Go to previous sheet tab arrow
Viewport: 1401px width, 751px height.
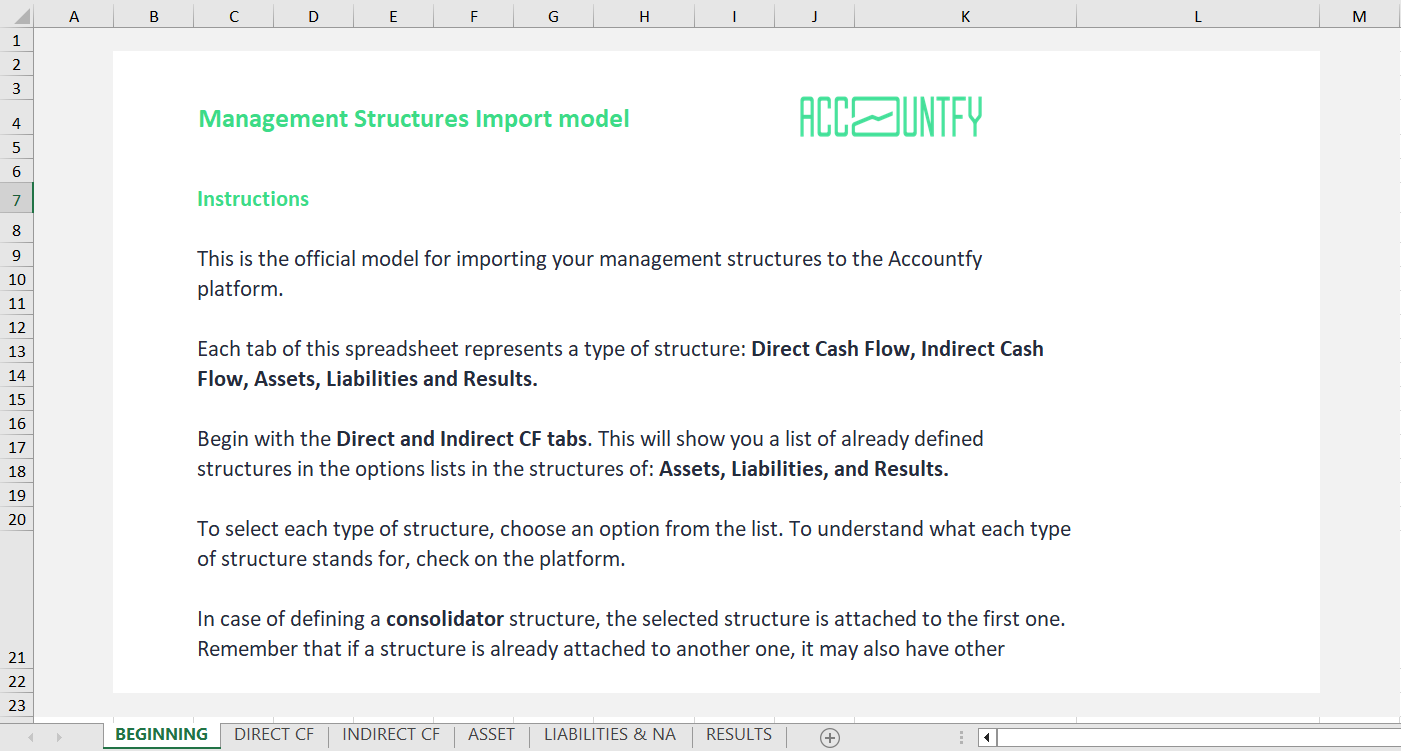pyautogui.click(x=31, y=737)
